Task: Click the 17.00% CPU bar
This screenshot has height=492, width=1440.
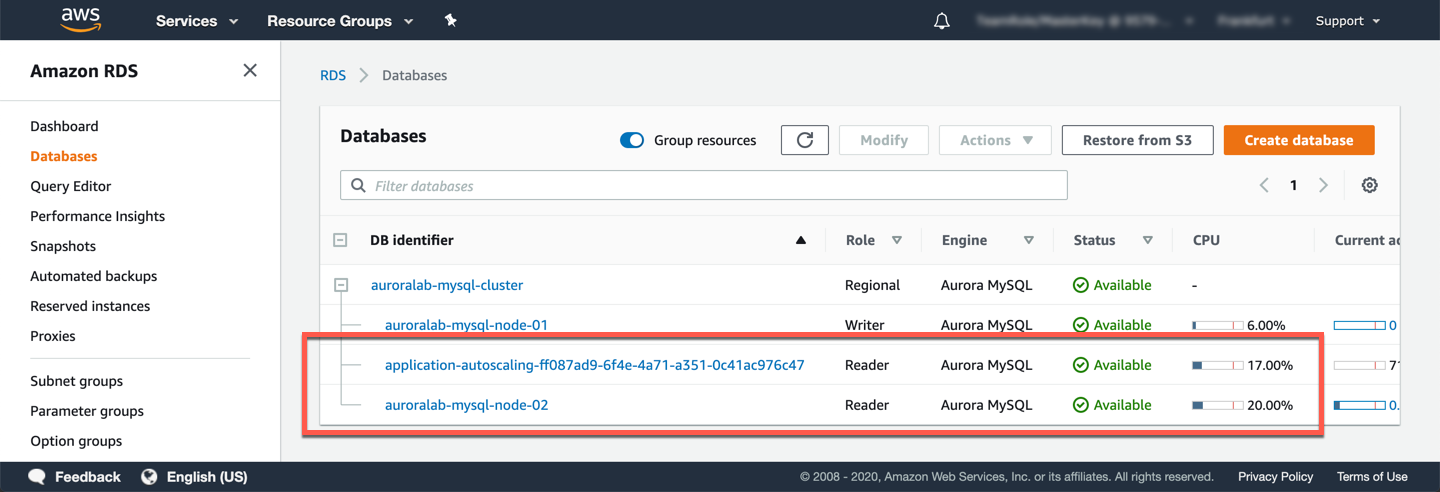Action: 1218,365
